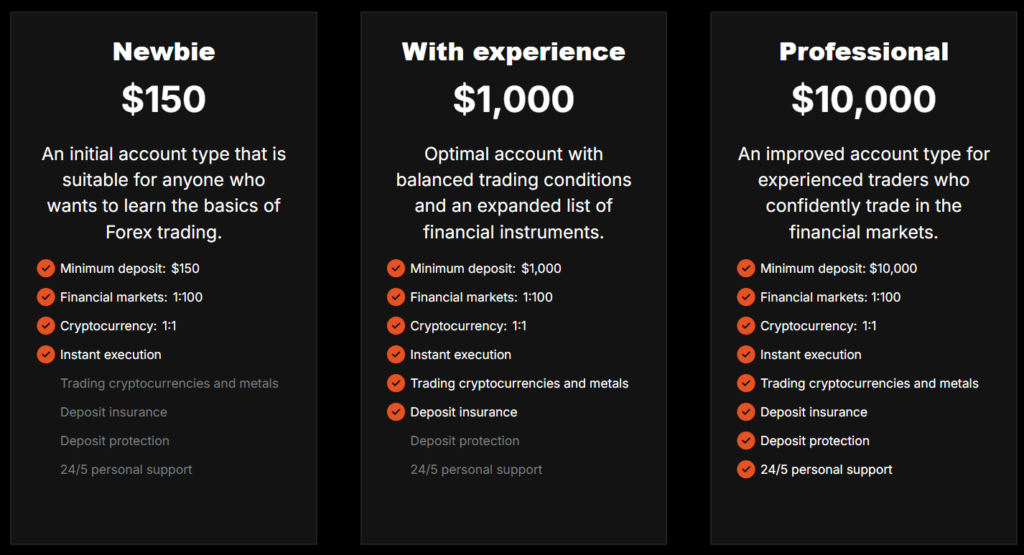Click Professional Financial markets checkmark icon
Viewport: 1024px width, 555px height.
point(746,297)
